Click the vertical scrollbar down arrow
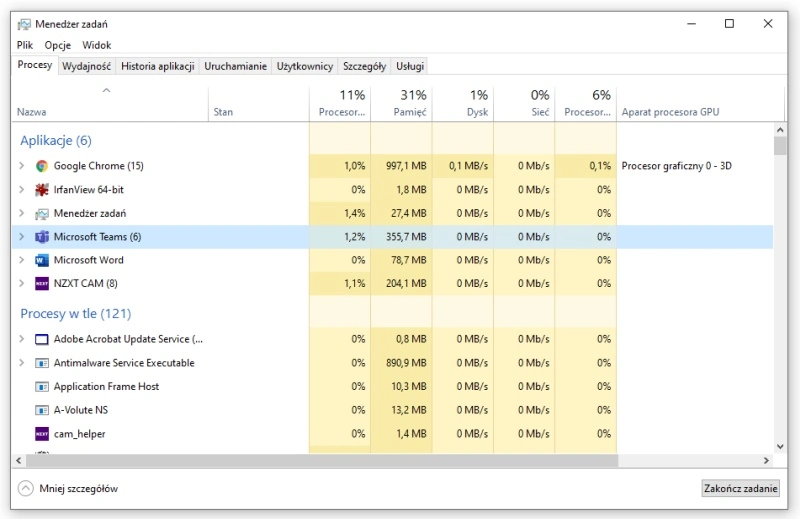Screen dimensions: 800x519 (x=781, y=445)
